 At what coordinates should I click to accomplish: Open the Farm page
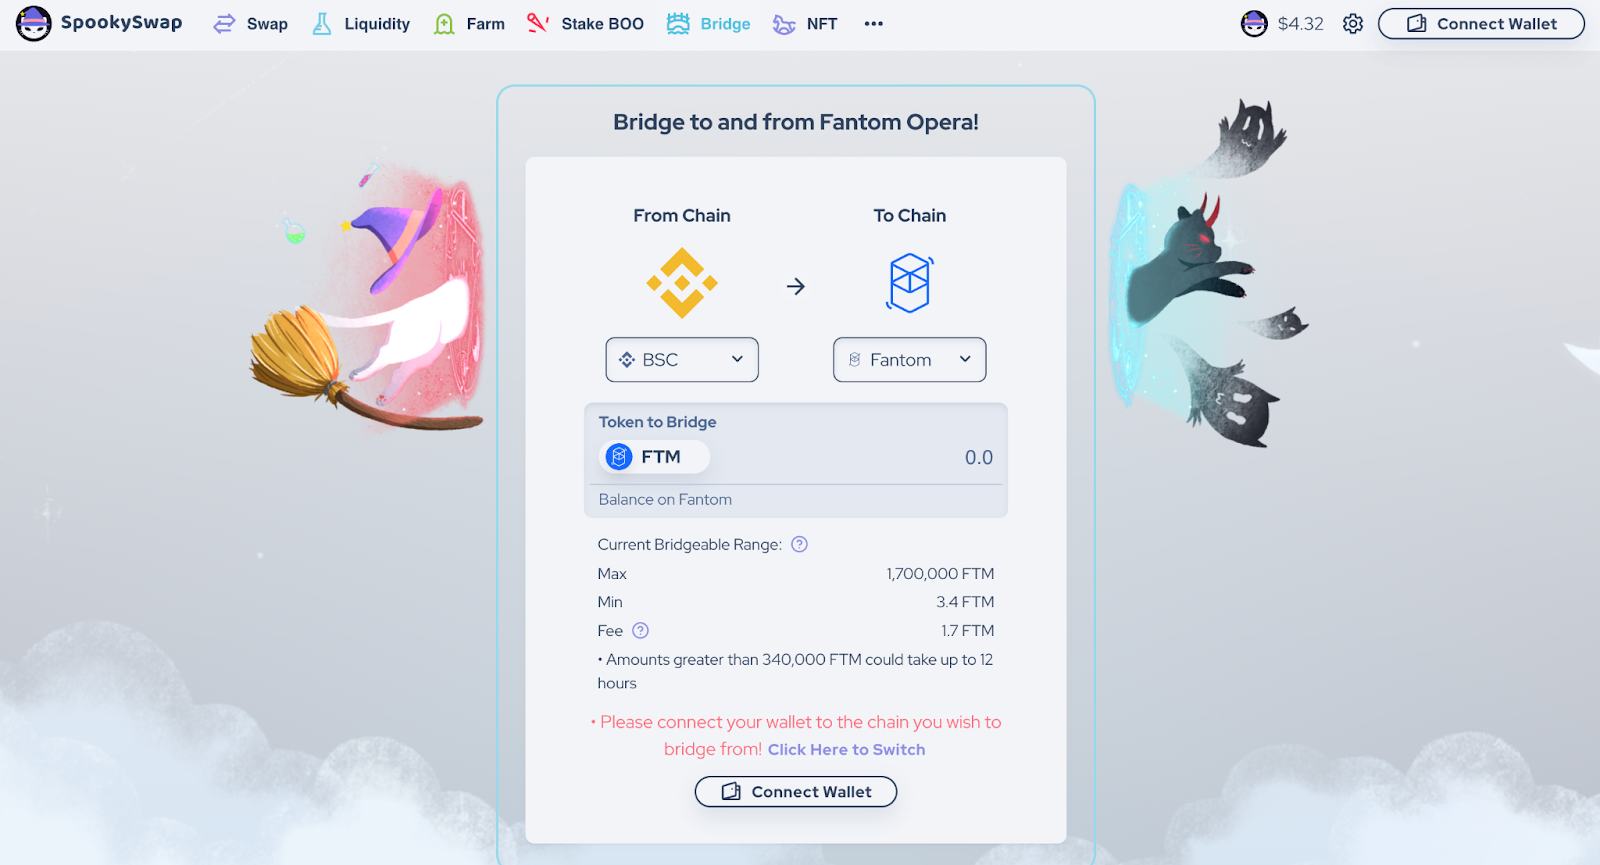(469, 24)
